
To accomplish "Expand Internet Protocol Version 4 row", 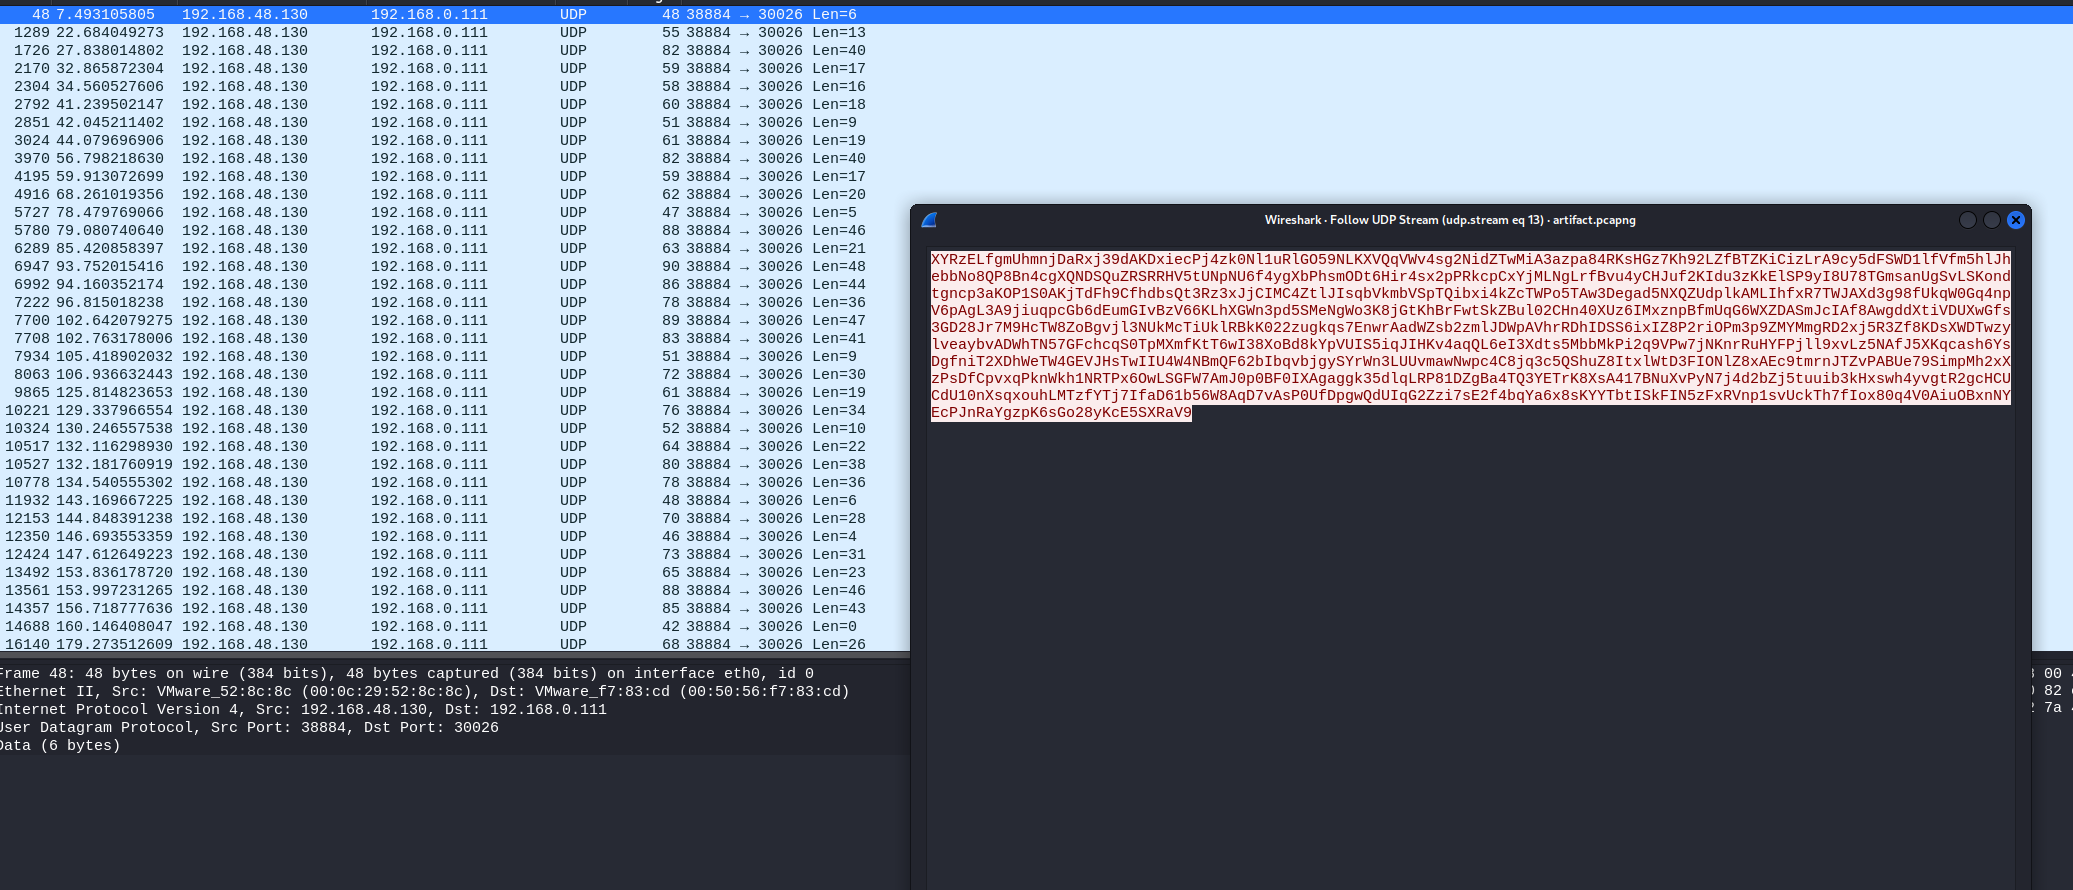I will pyautogui.click(x=455, y=710).
